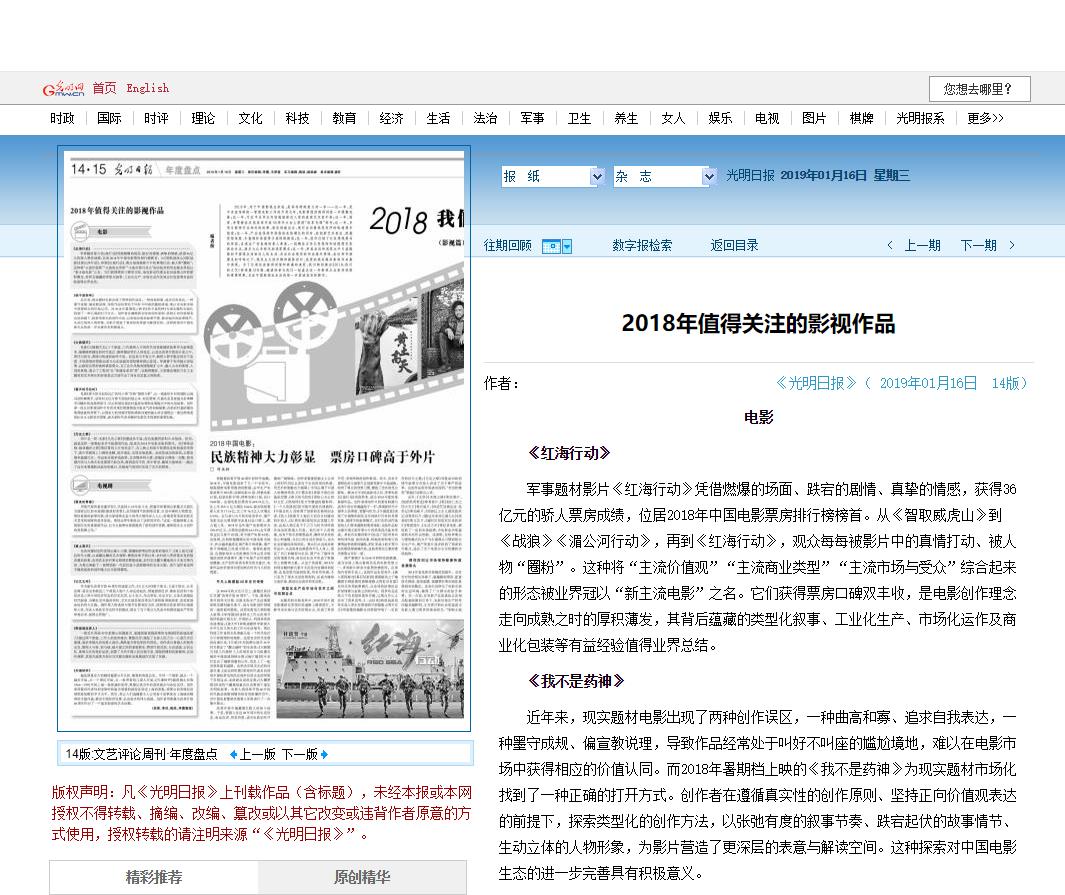1065x895 pixels.
Task: Expand the arrow next to the calendar icon
Action: click(x=567, y=246)
